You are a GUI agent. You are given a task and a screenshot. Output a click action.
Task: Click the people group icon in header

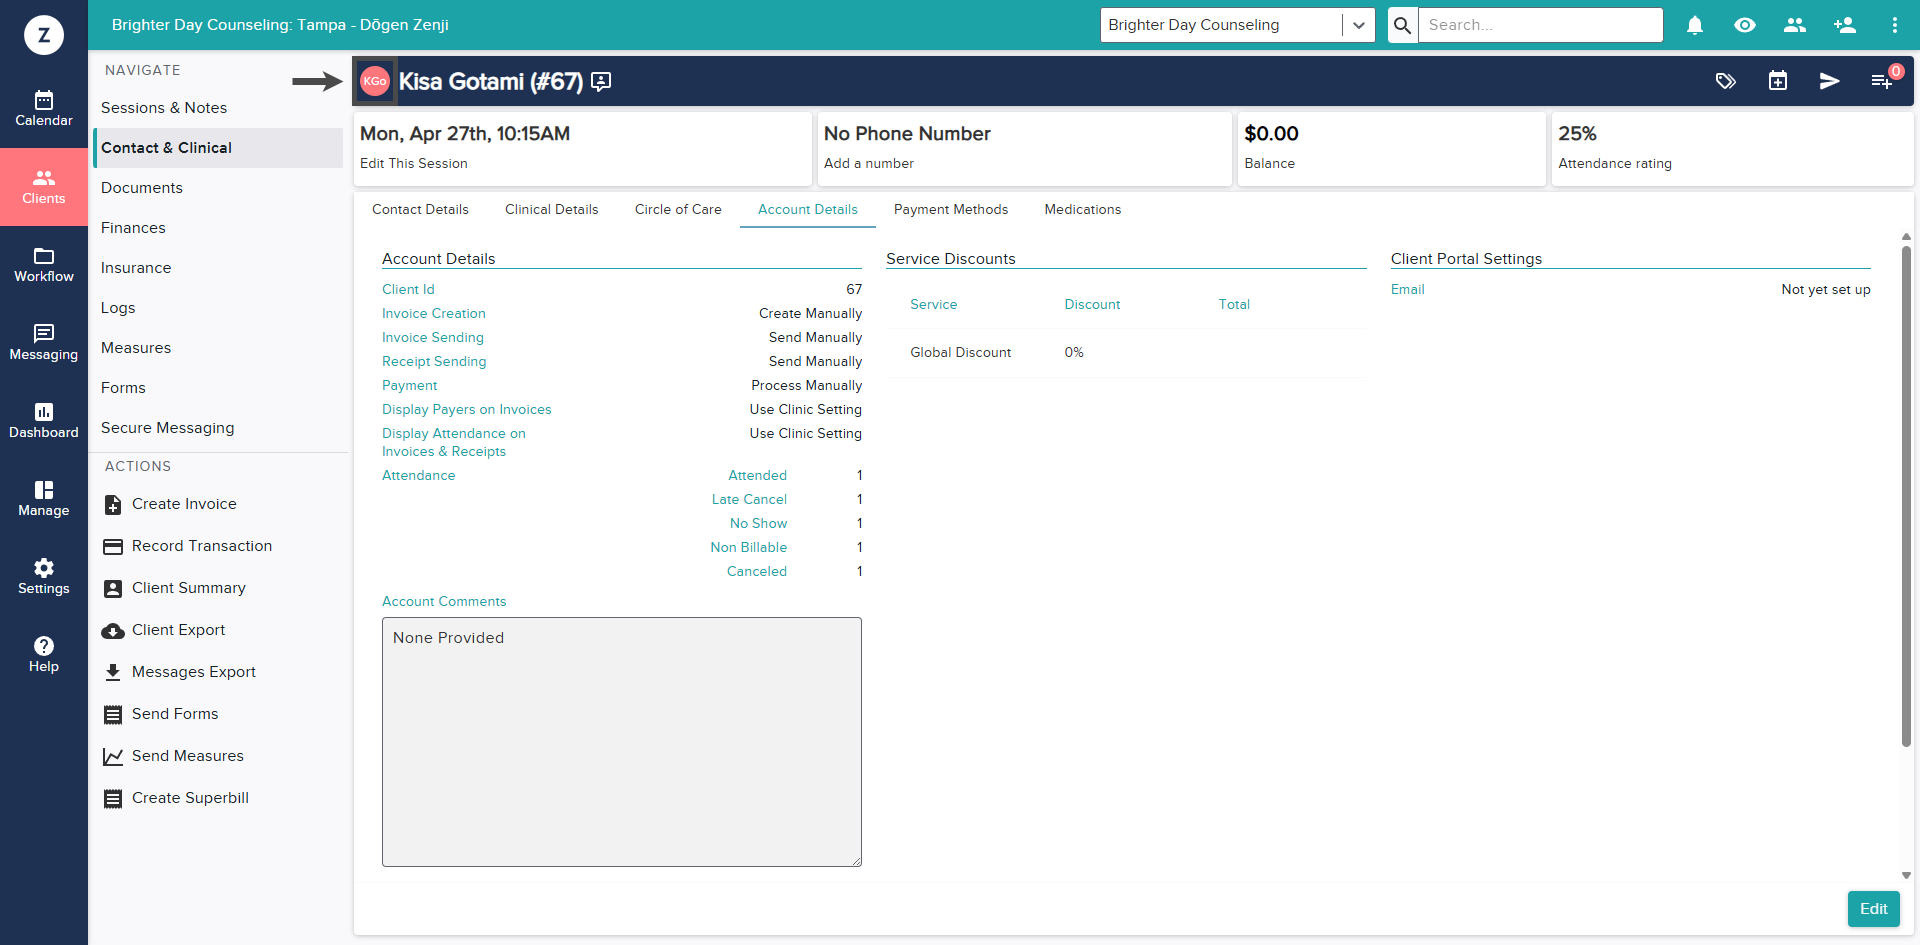pyautogui.click(x=1795, y=25)
